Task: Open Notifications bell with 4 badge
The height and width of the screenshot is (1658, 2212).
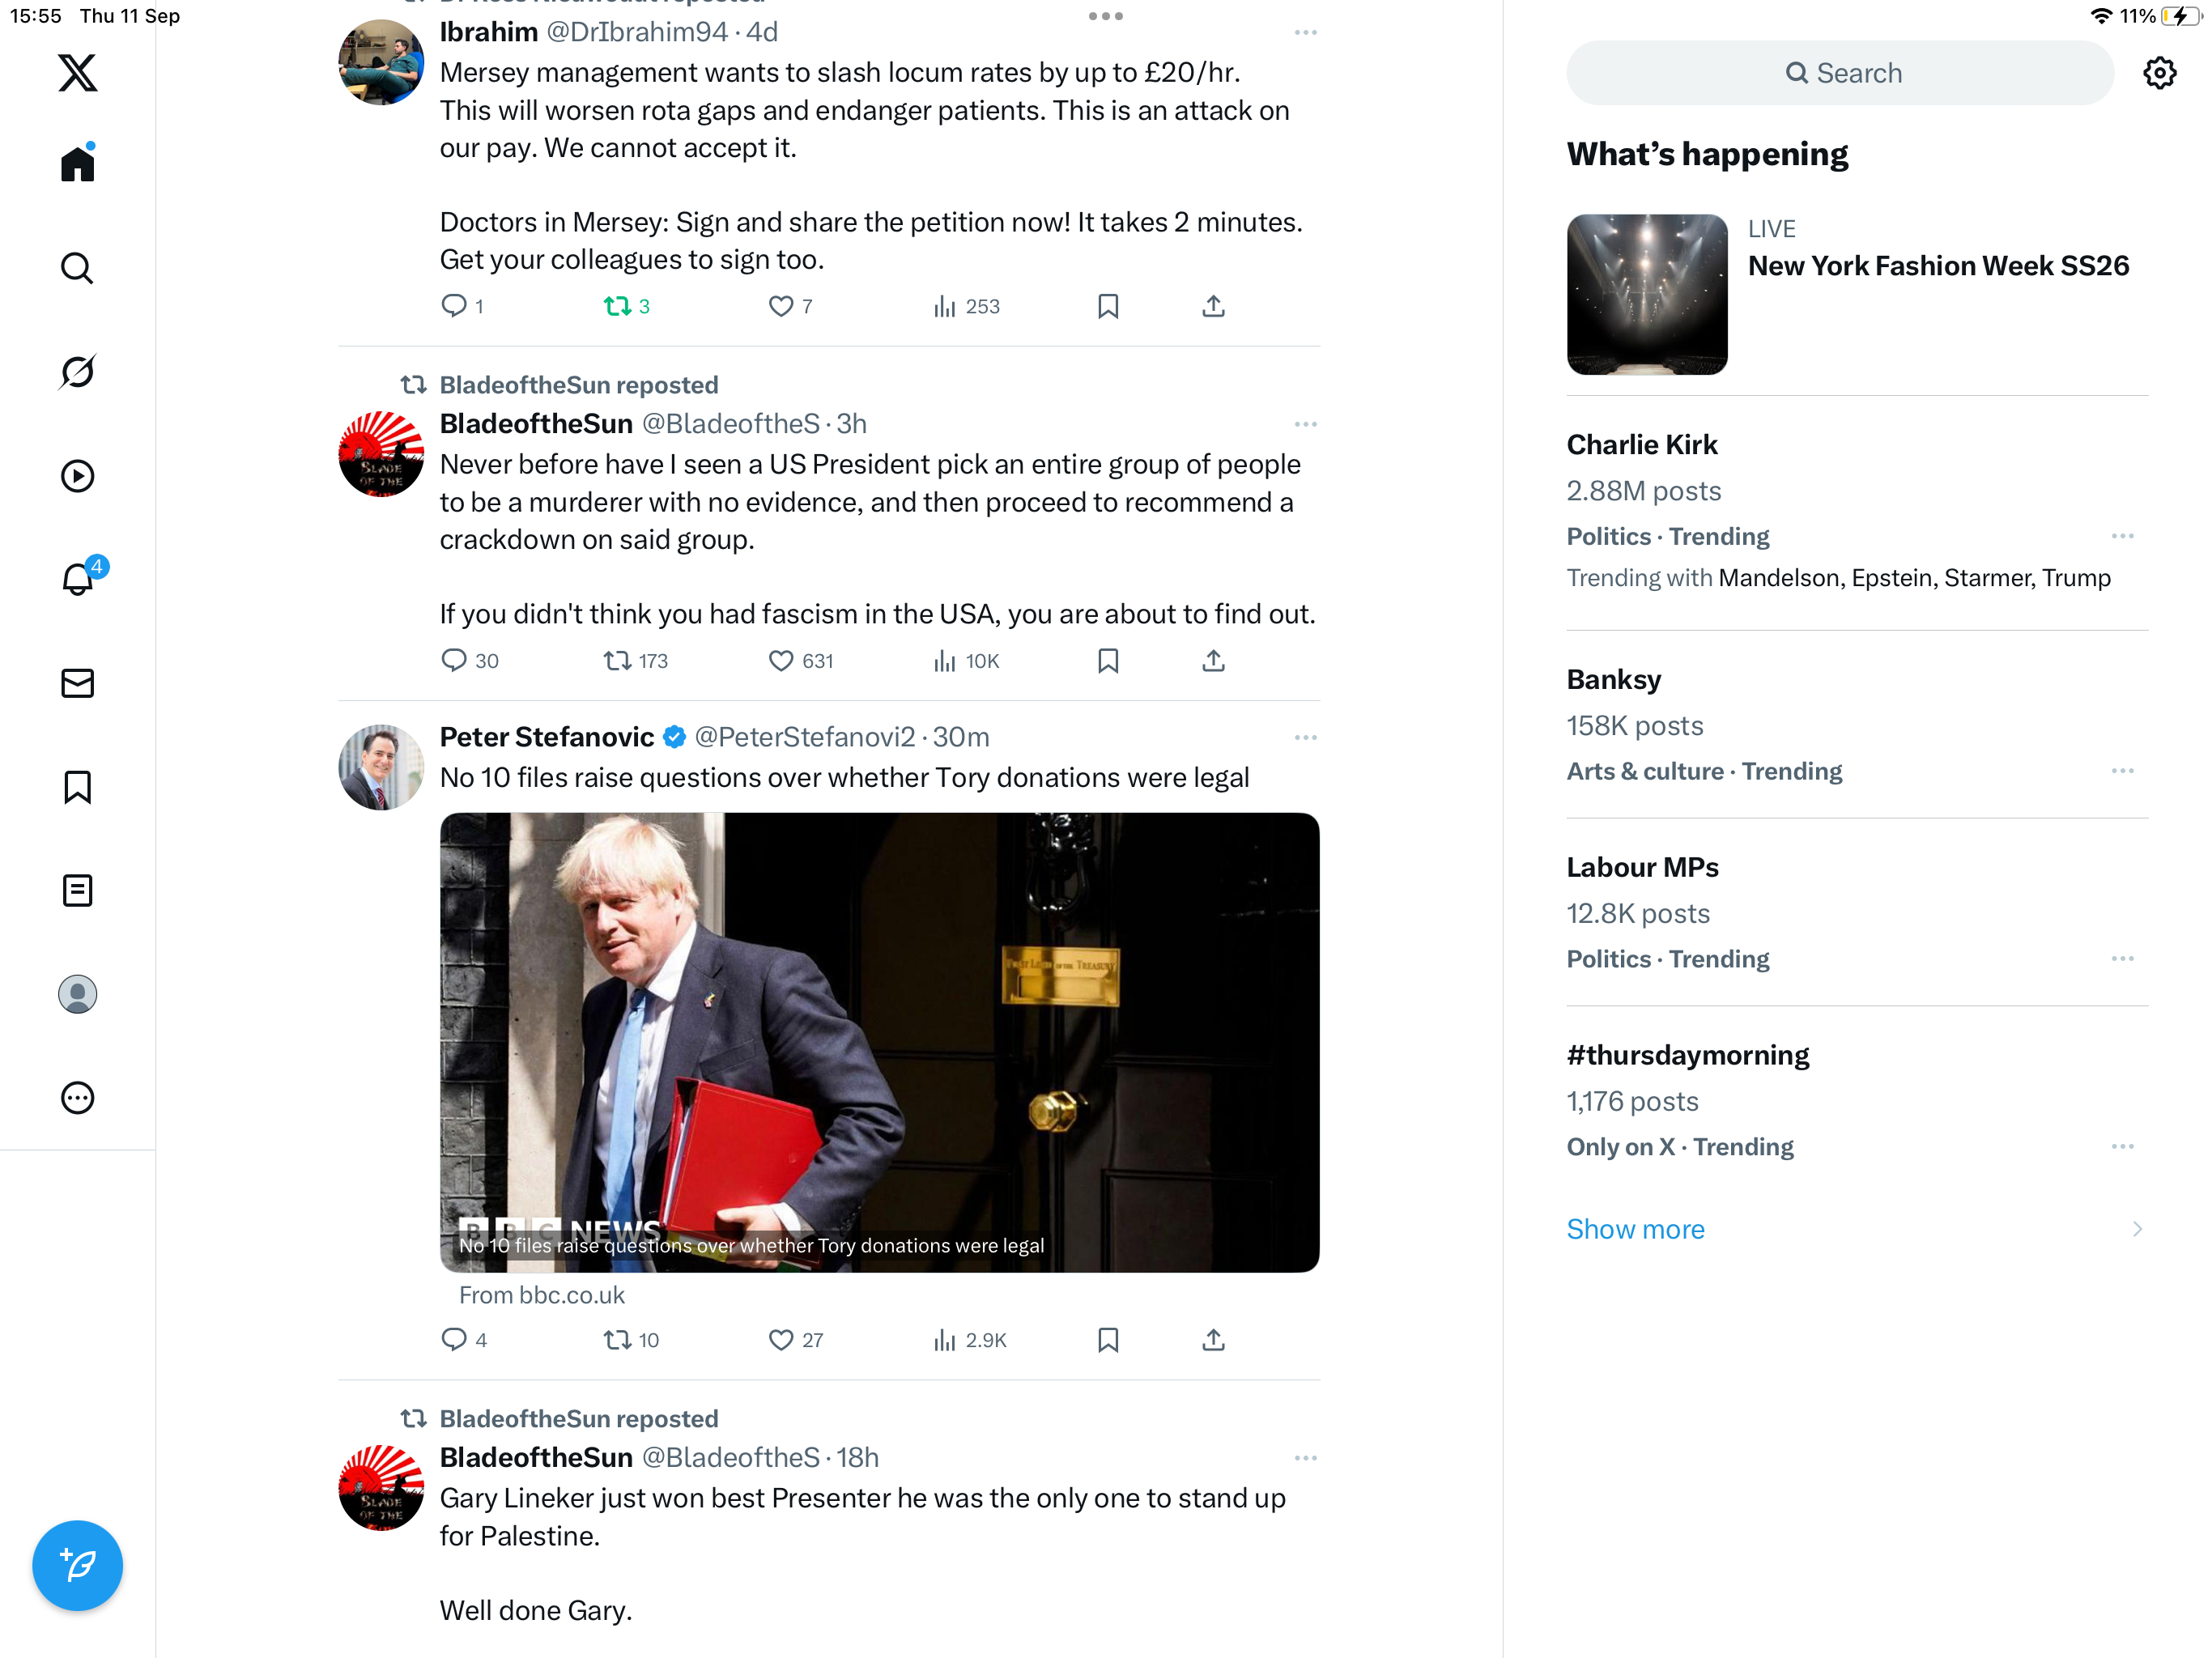Action: coord(77,579)
